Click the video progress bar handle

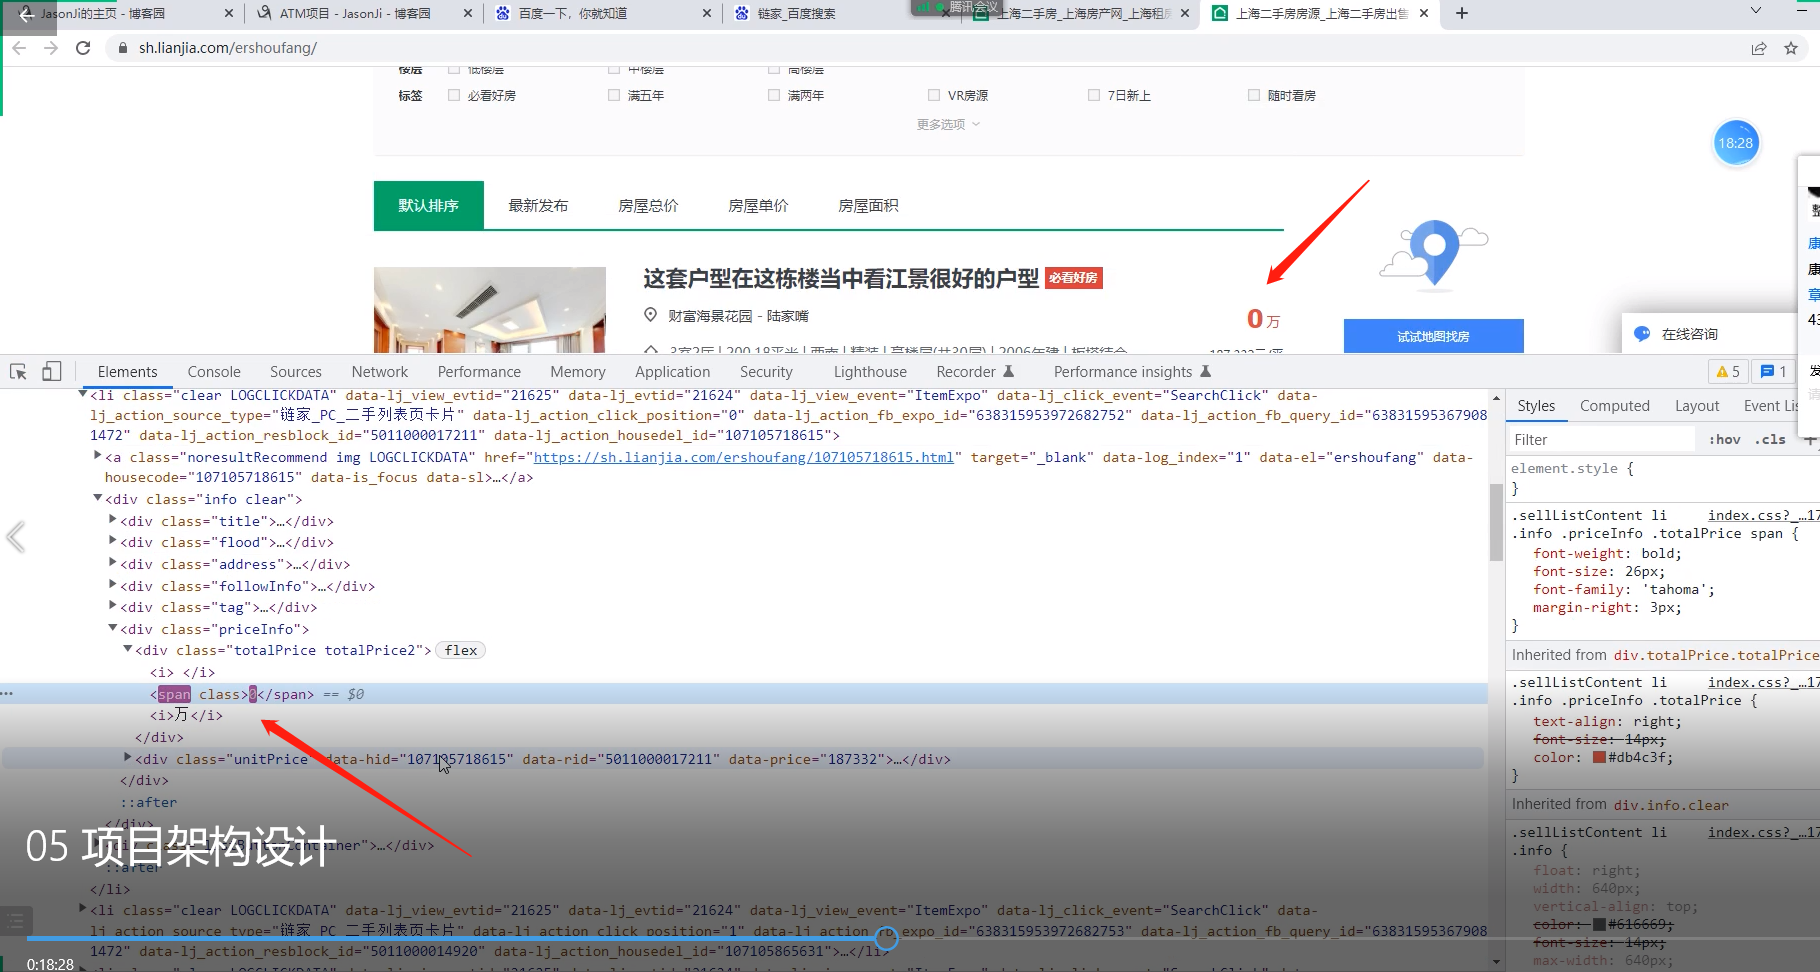pos(886,938)
